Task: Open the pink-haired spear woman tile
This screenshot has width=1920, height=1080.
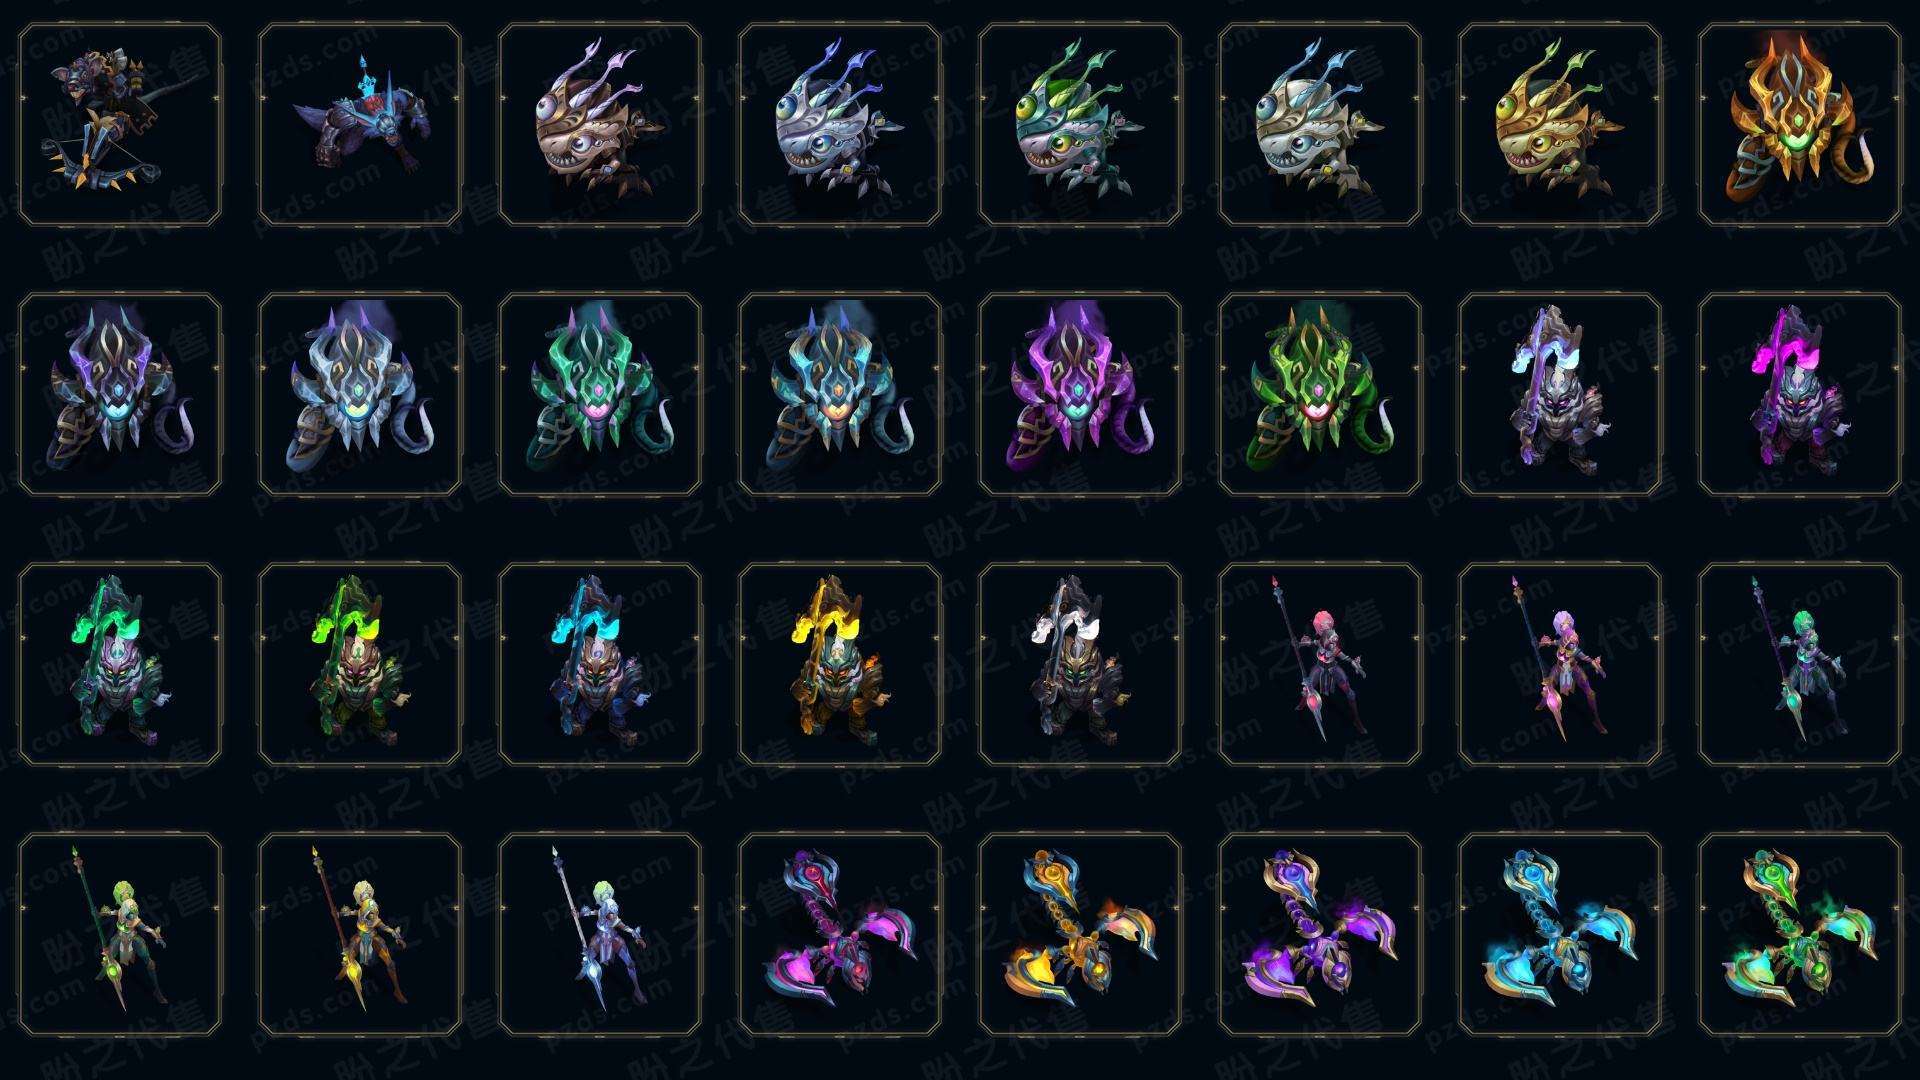Action: coord(1320,664)
